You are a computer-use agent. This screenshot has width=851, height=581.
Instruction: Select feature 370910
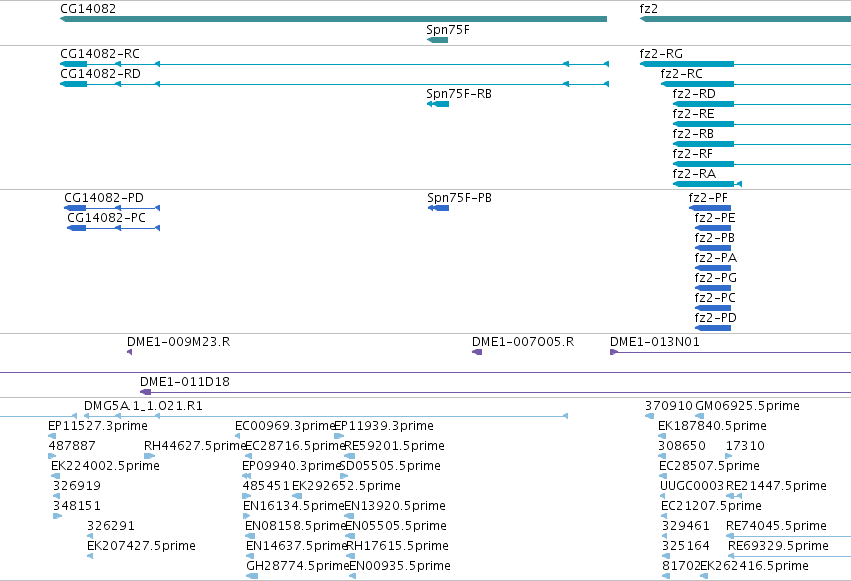[650, 416]
